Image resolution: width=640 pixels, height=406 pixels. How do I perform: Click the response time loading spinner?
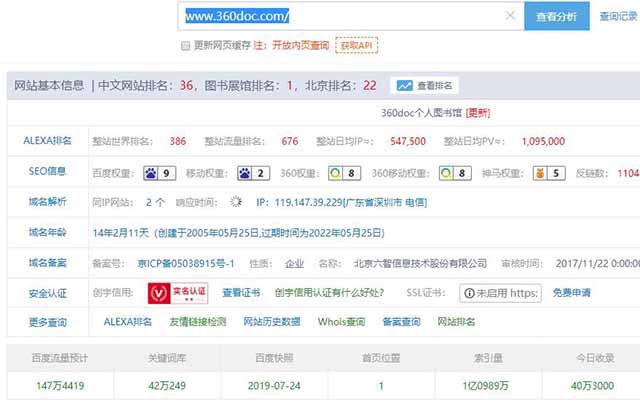[236, 202]
